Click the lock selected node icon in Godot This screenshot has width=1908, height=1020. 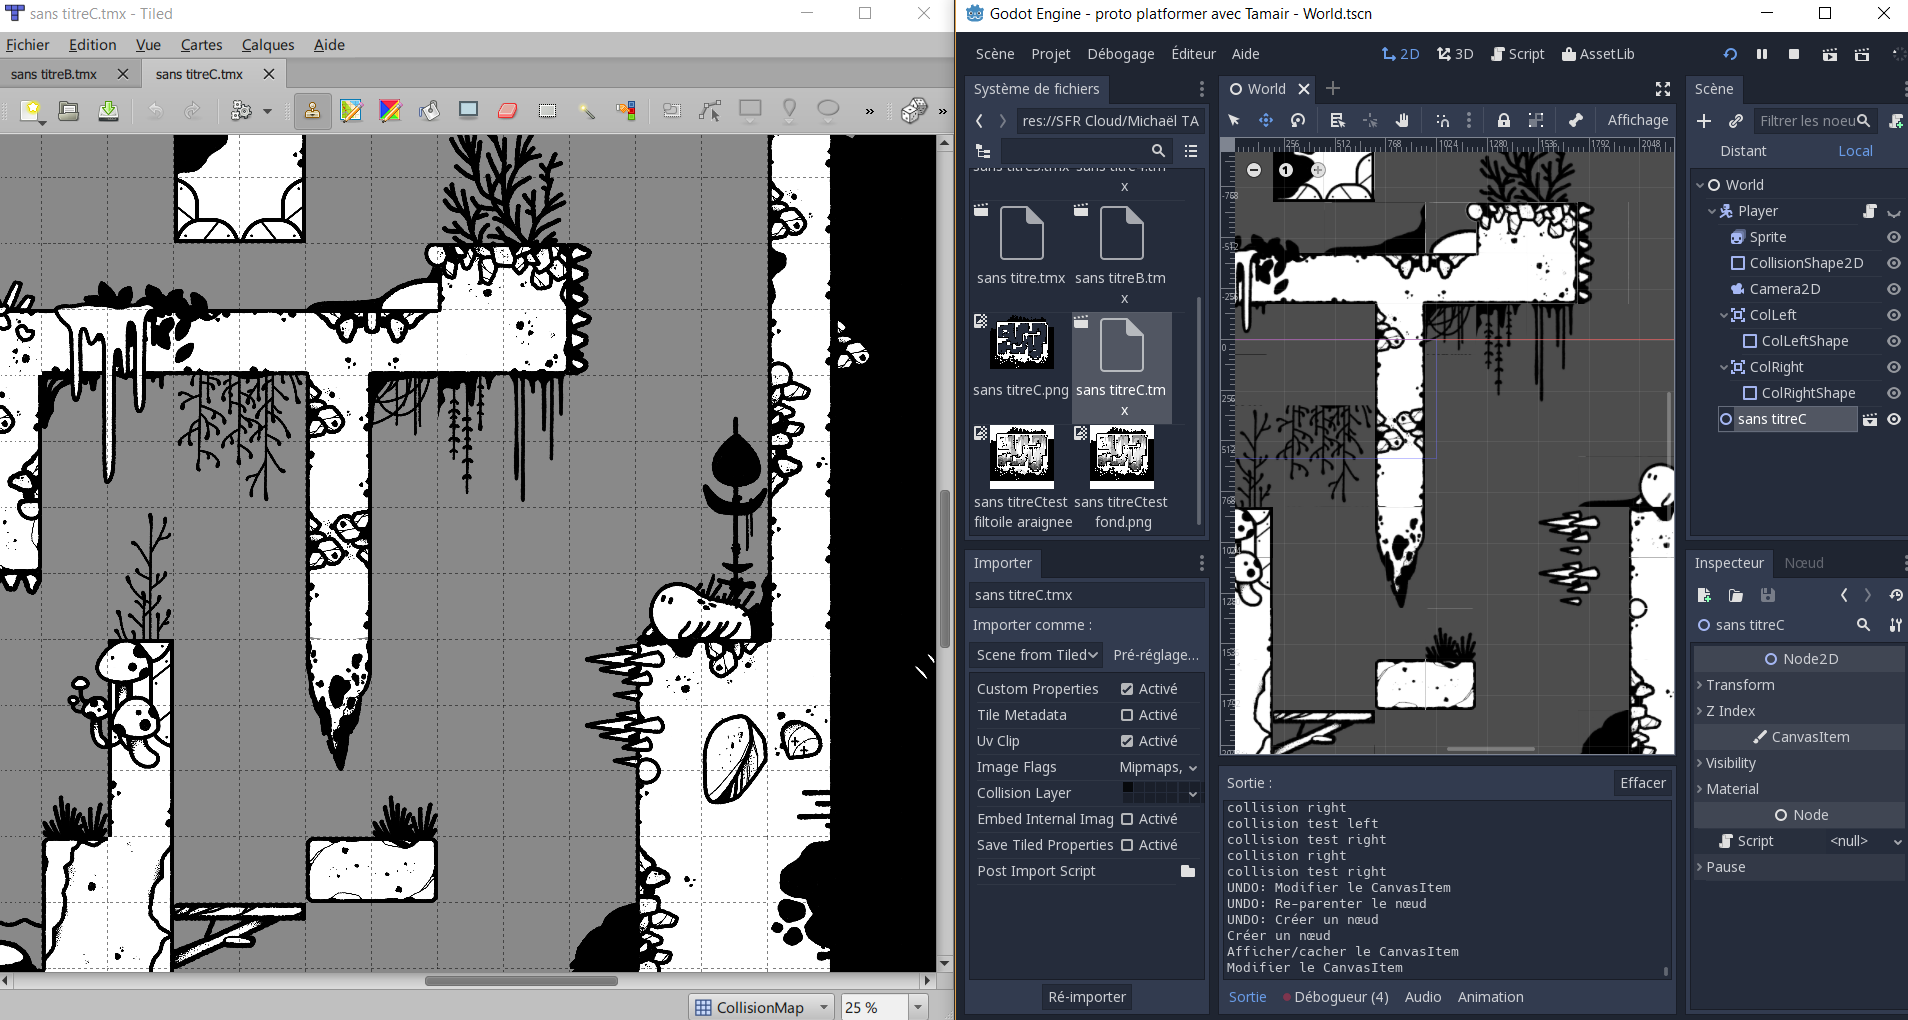[x=1503, y=120]
